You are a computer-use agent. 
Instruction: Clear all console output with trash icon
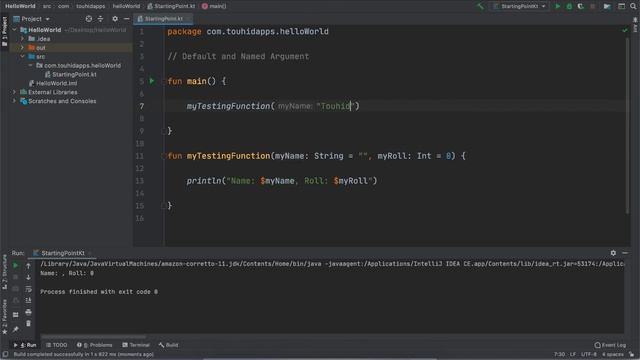[x=28, y=324]
